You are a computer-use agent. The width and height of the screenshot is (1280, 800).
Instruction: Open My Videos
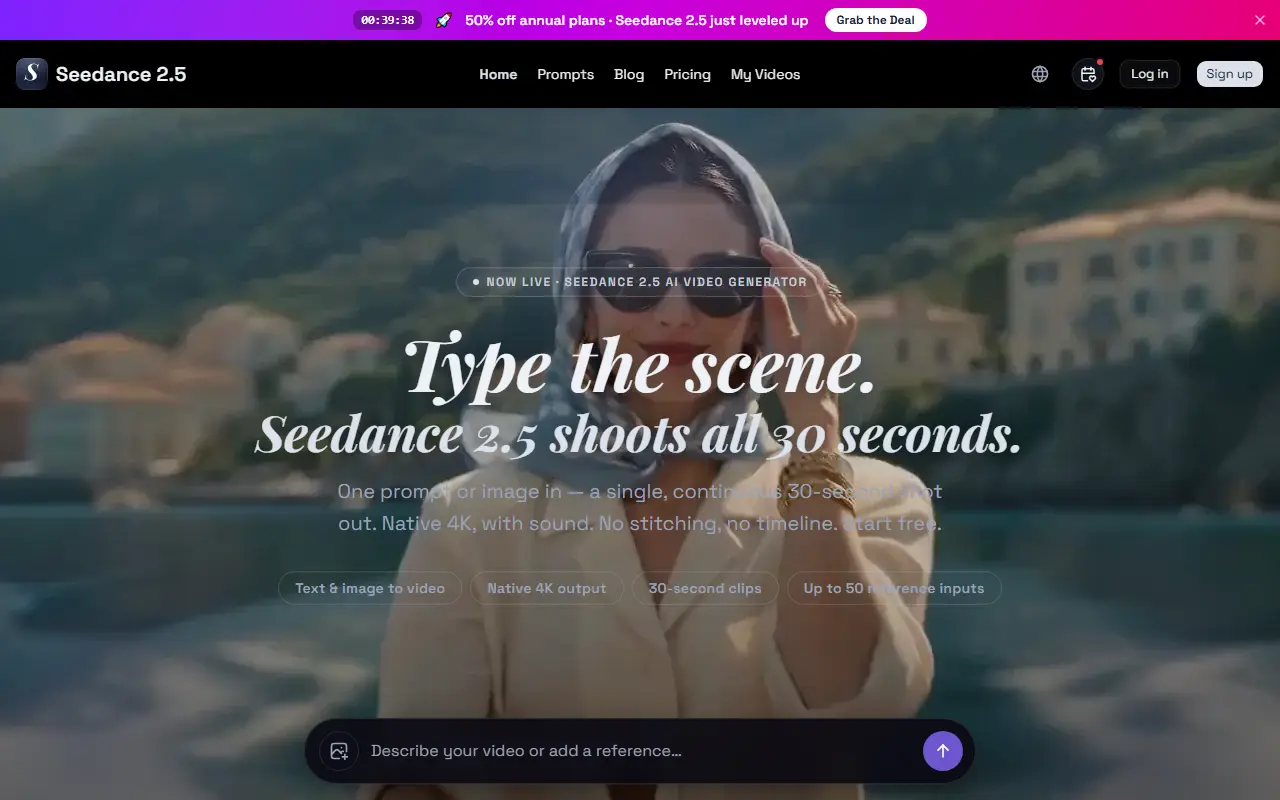pyautogui.click(x=766, y=74)
